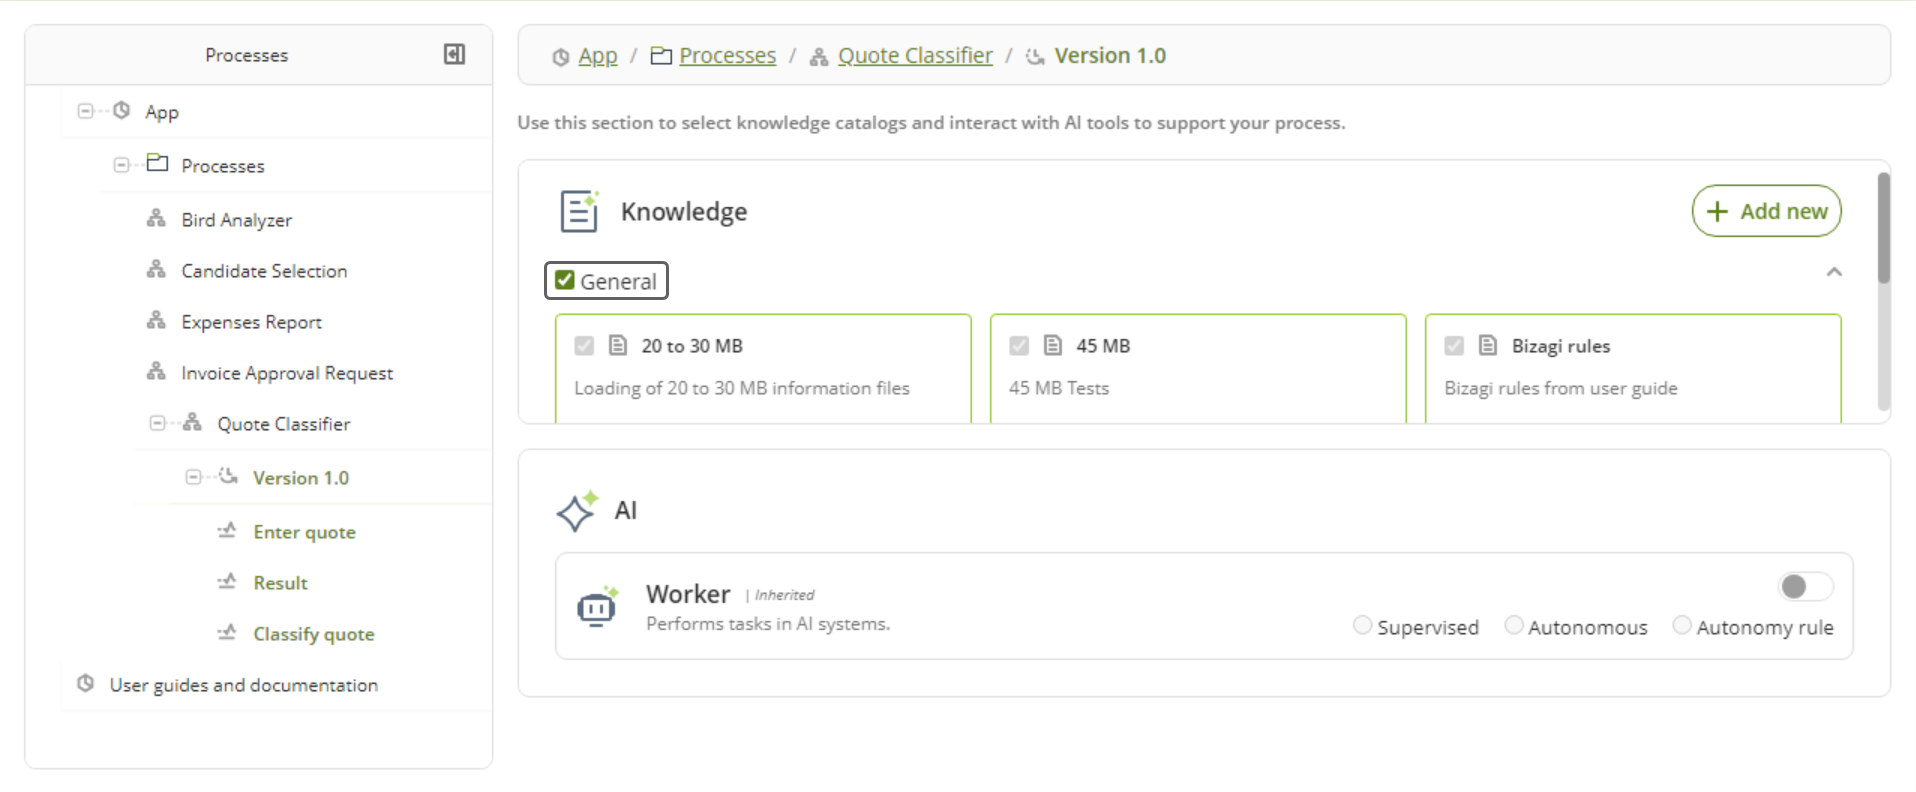Enable the Worker toggle switch

tap(1804, 587)
